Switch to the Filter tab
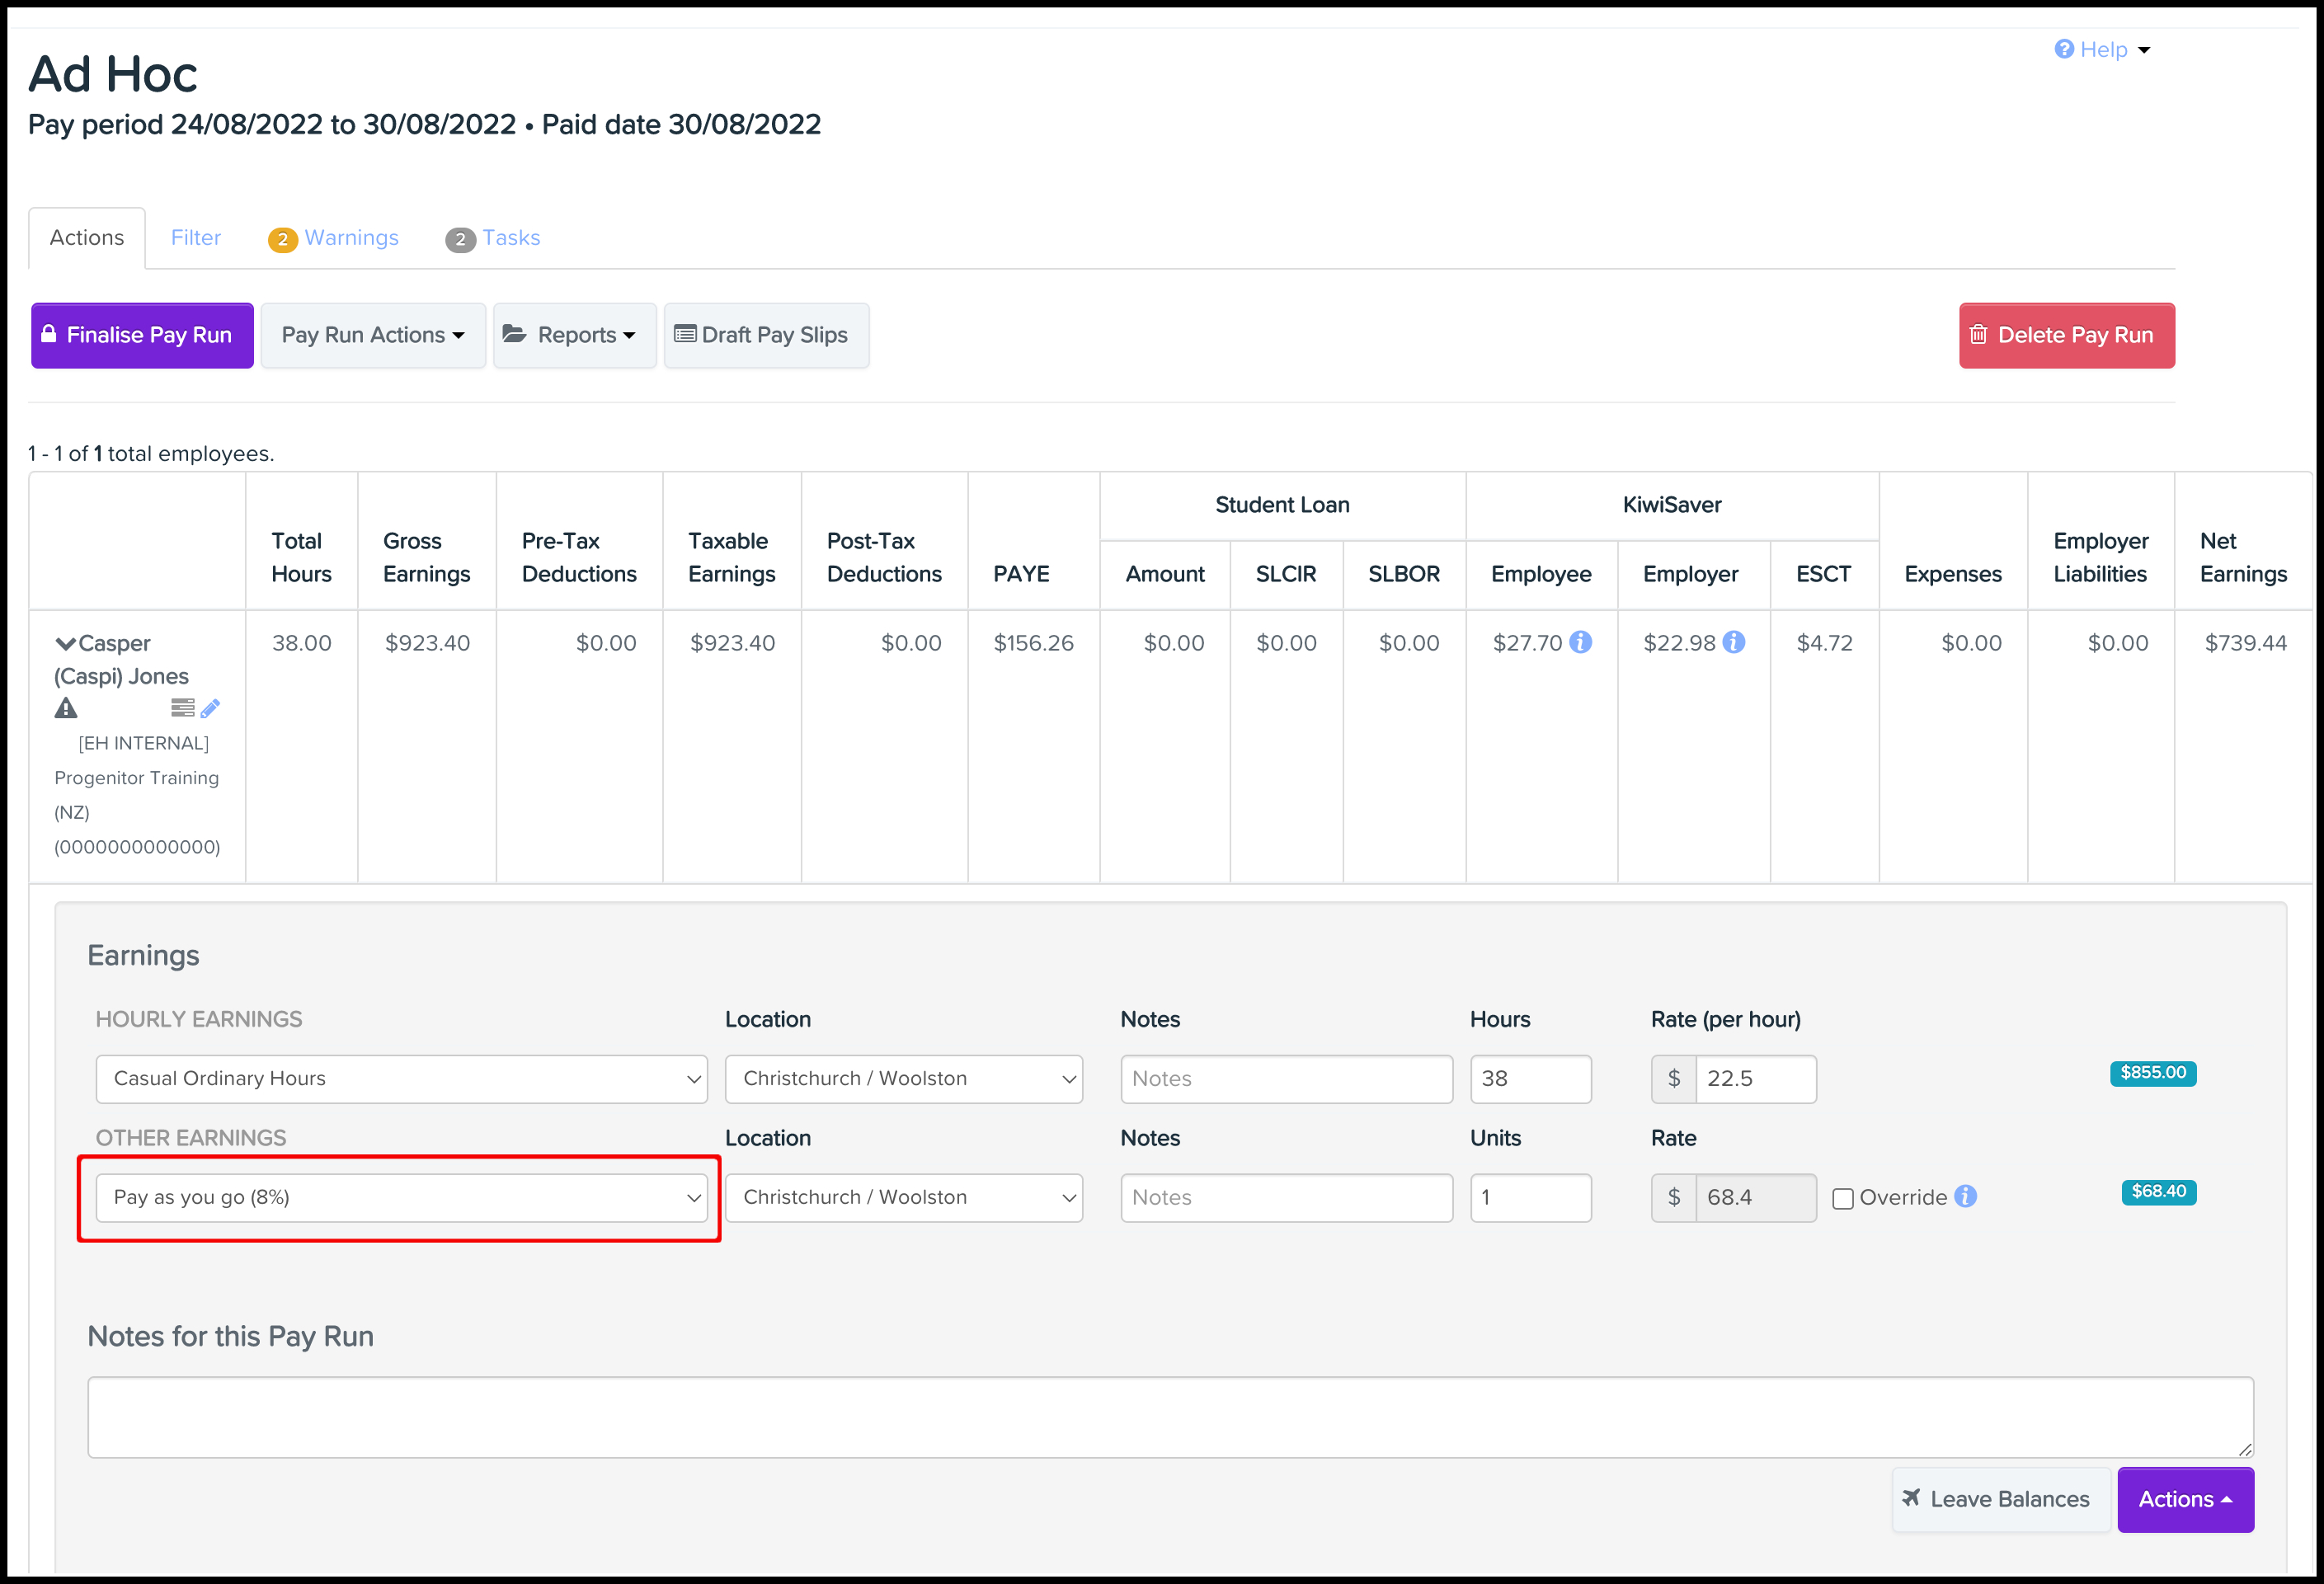The image size is (2324, 1584). pos(195,238)
